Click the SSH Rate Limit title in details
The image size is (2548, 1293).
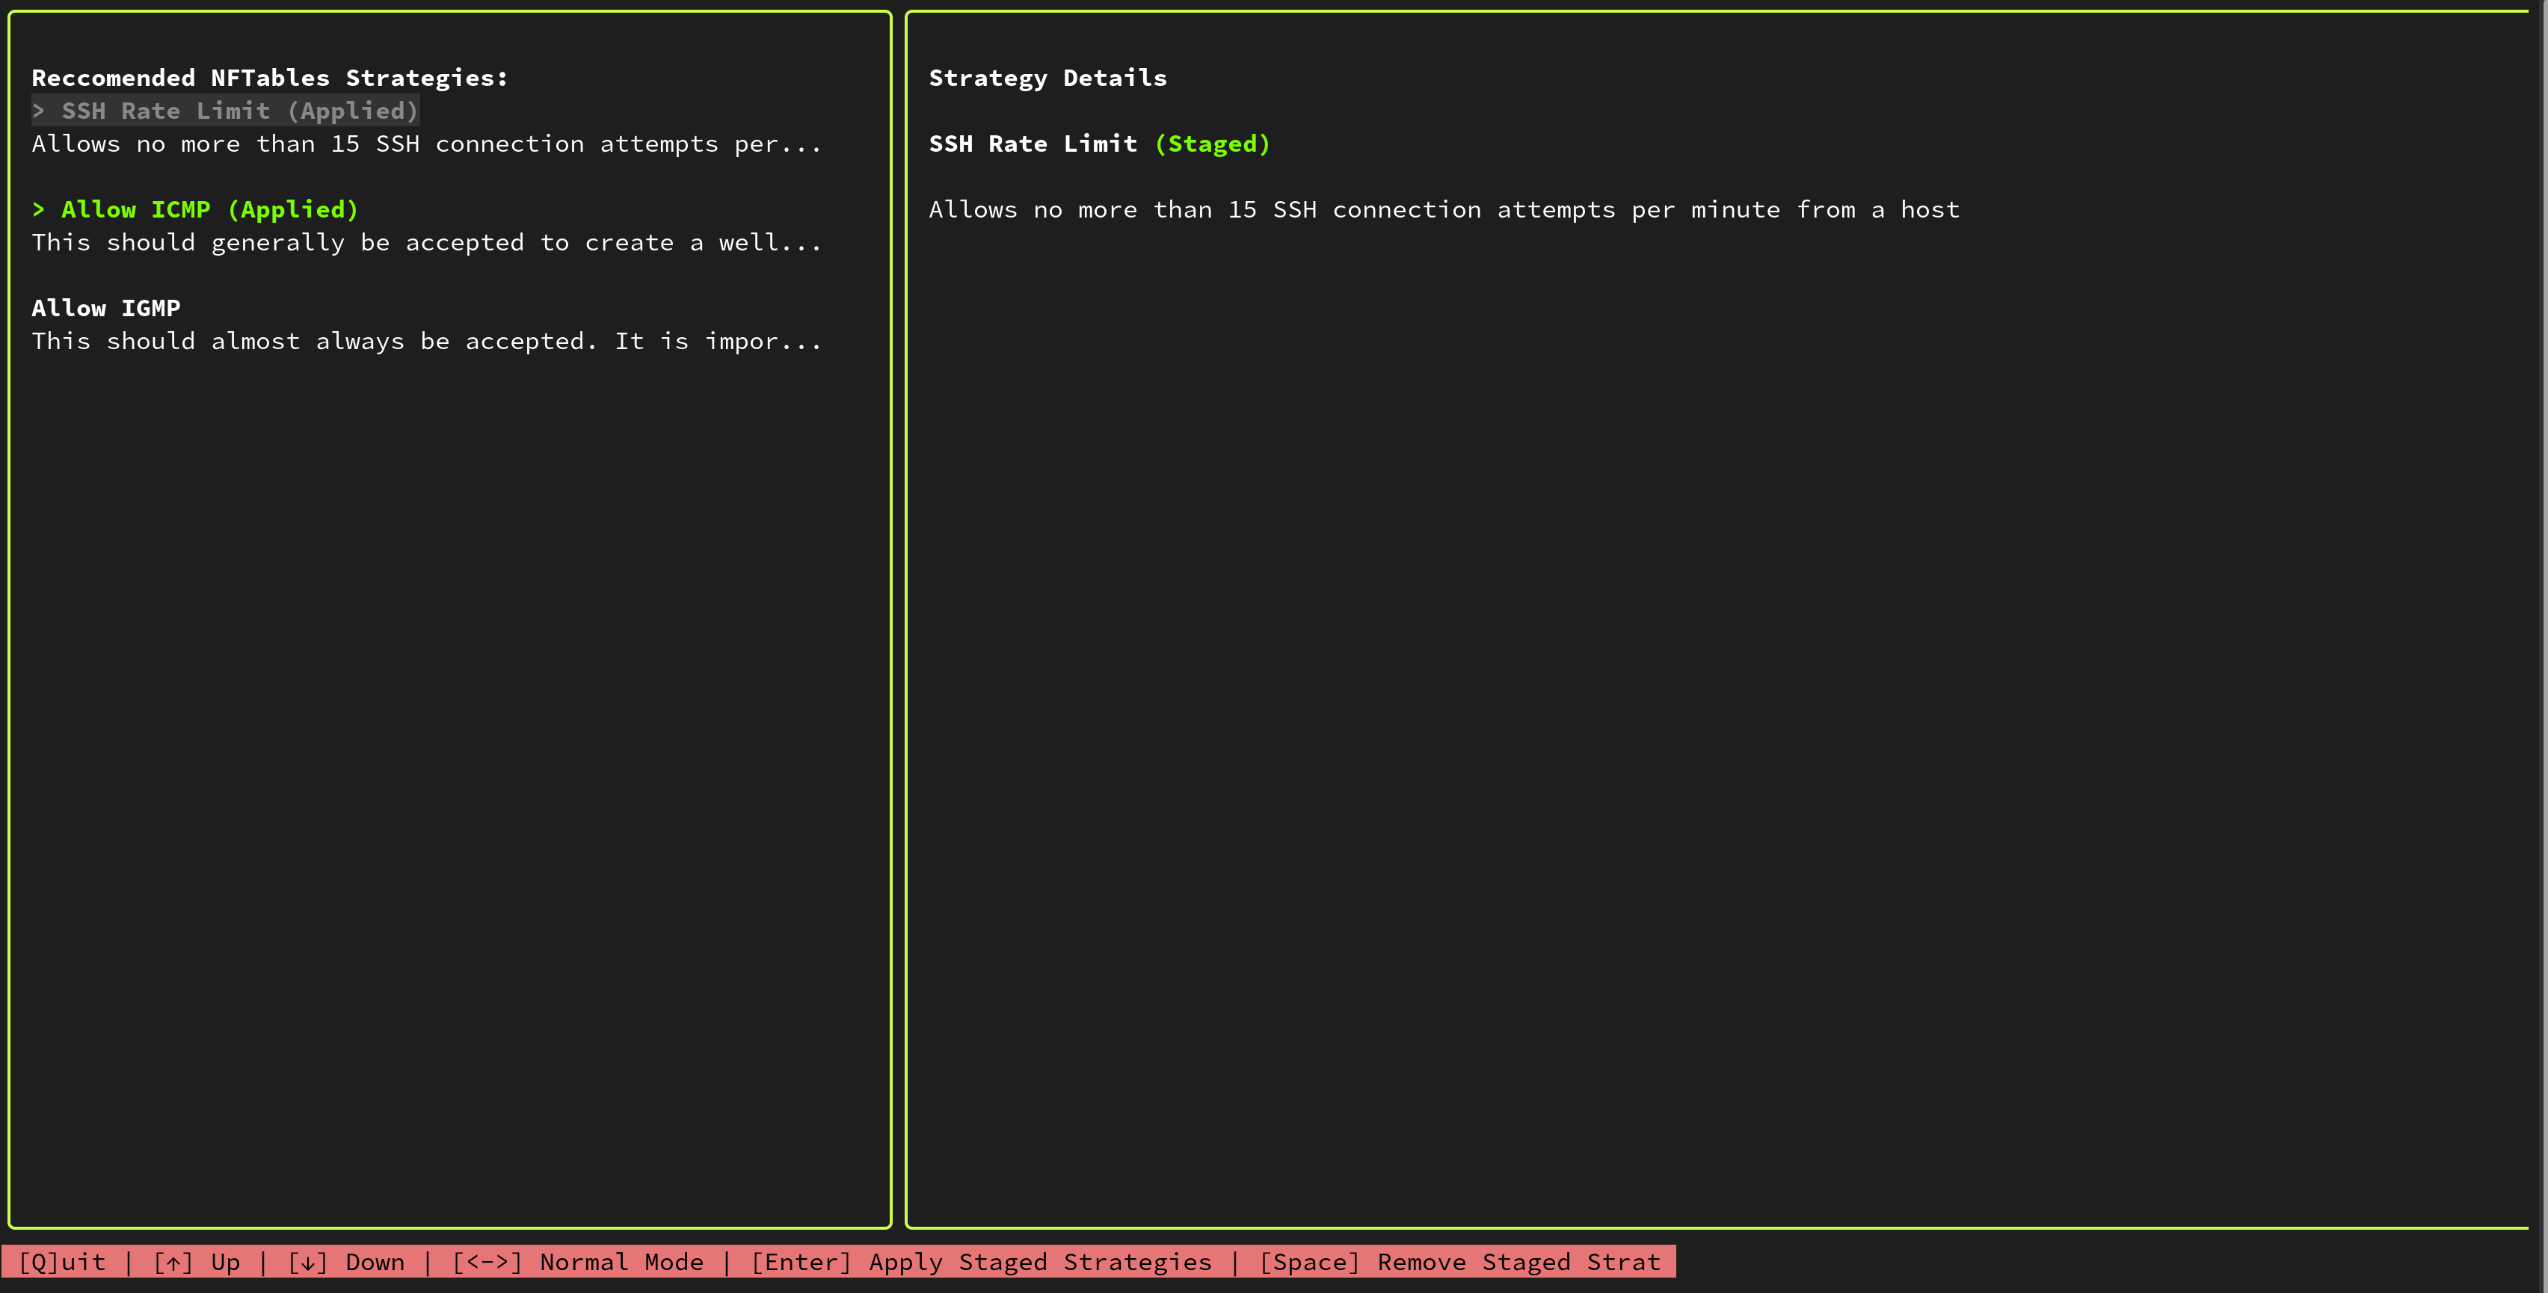coord(1032,144)
